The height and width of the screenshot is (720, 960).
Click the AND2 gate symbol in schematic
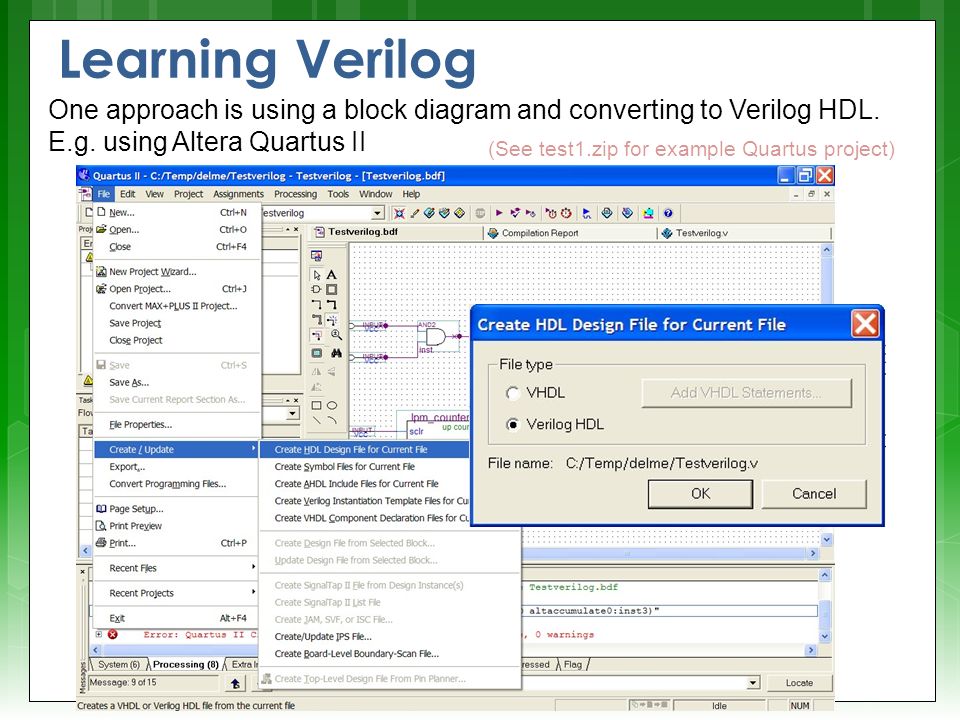437,337
